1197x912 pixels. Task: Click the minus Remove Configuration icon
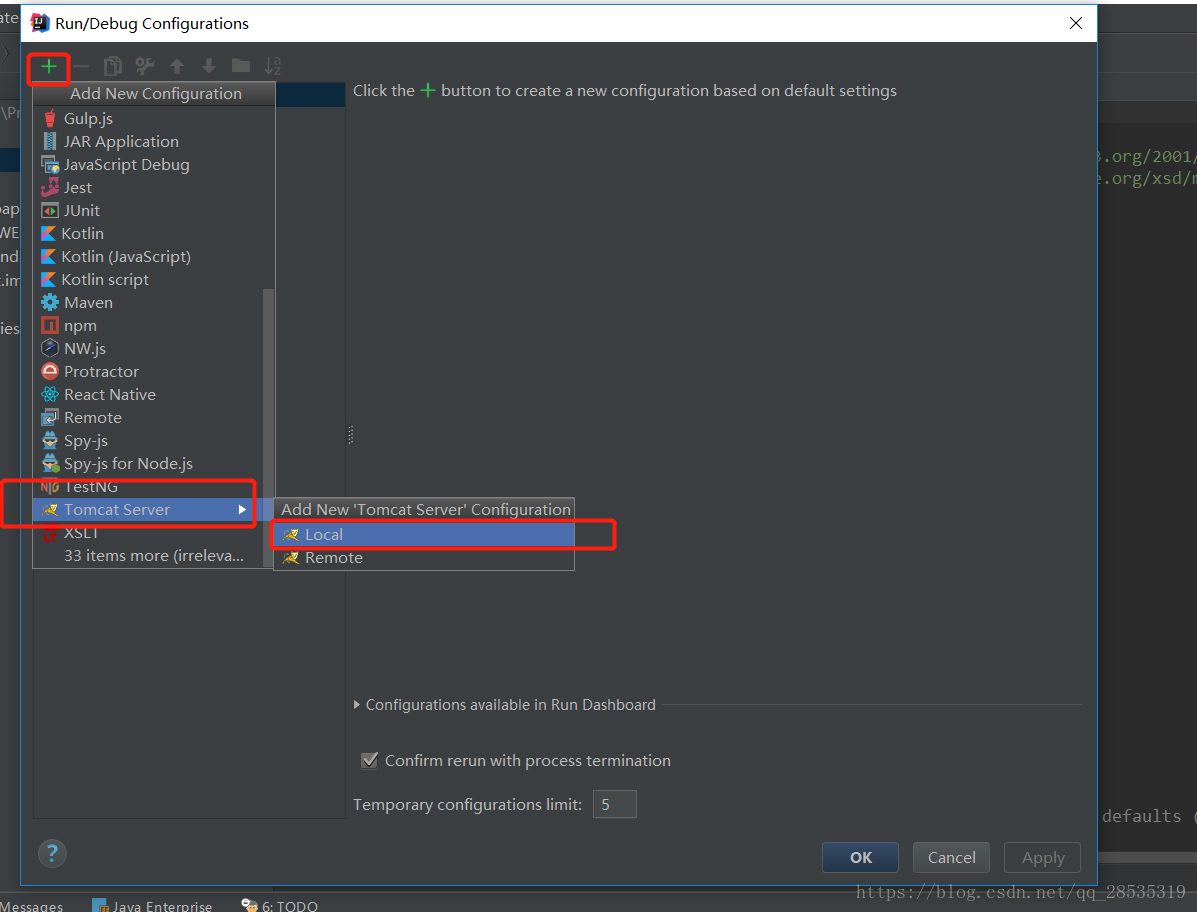81,66
